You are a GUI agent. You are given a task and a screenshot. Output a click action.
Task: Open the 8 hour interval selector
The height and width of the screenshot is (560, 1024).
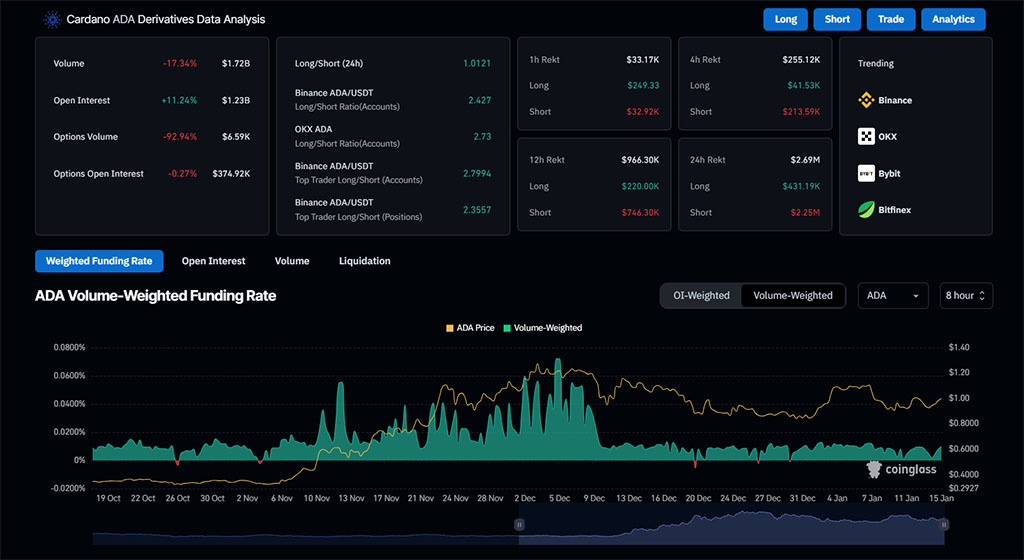pyautogui.click(x=965, y=295)
